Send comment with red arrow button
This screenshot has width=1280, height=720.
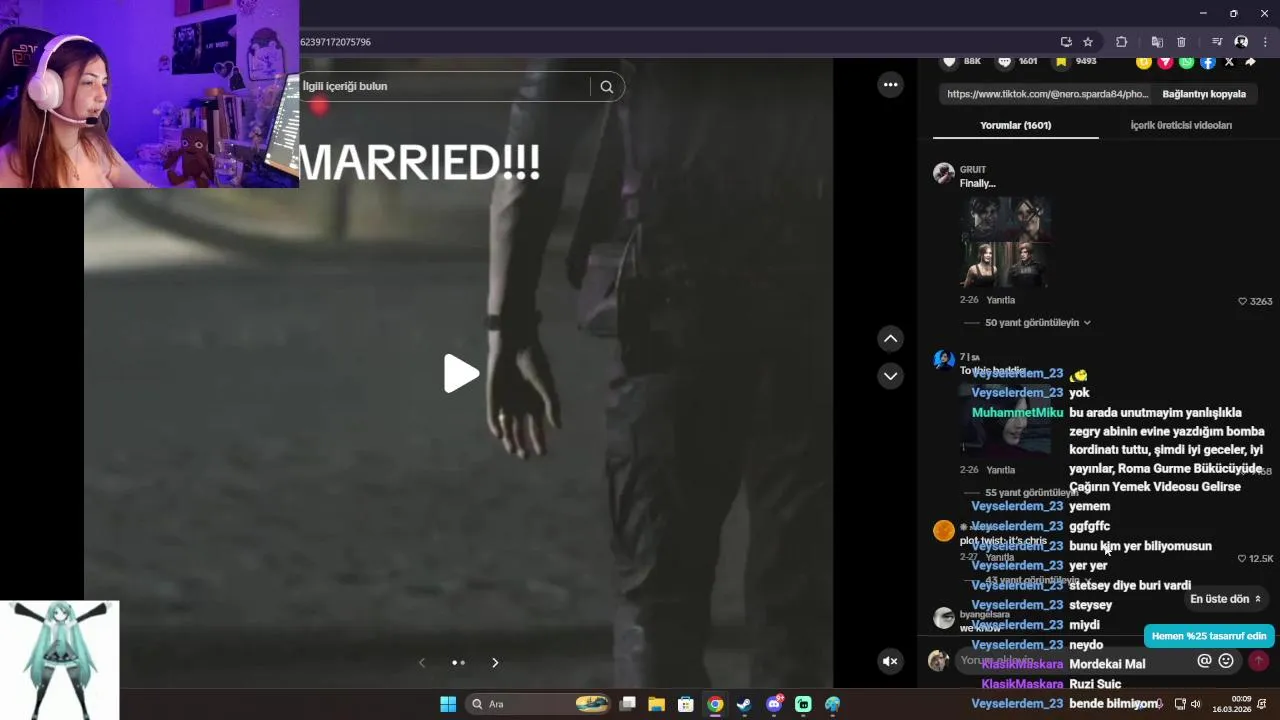(x=1258, y=661)
